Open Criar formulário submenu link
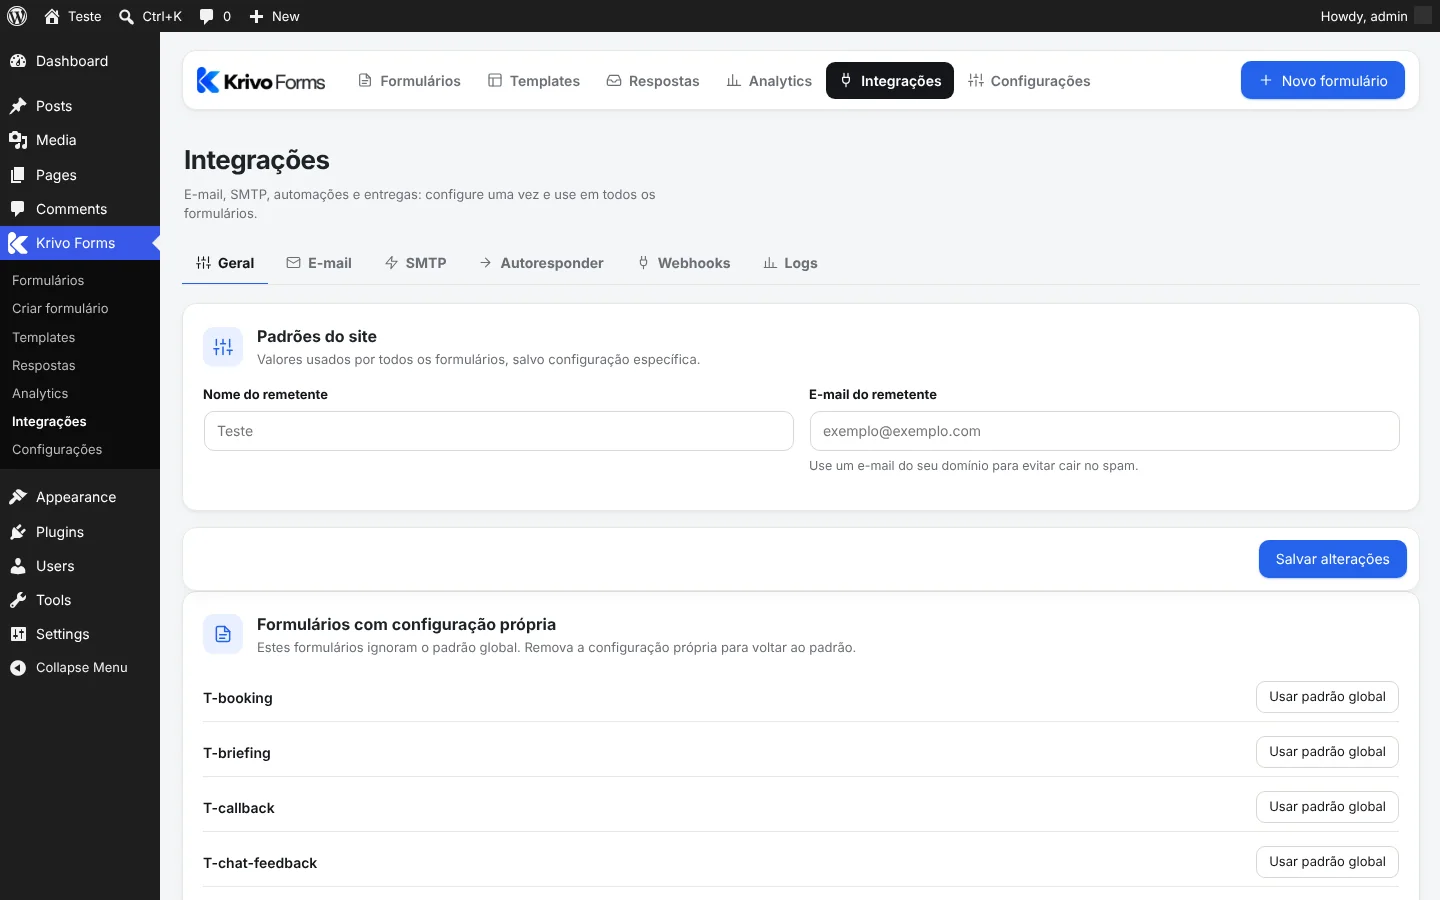Viewport: 1440px width, 900px height. 80,309
